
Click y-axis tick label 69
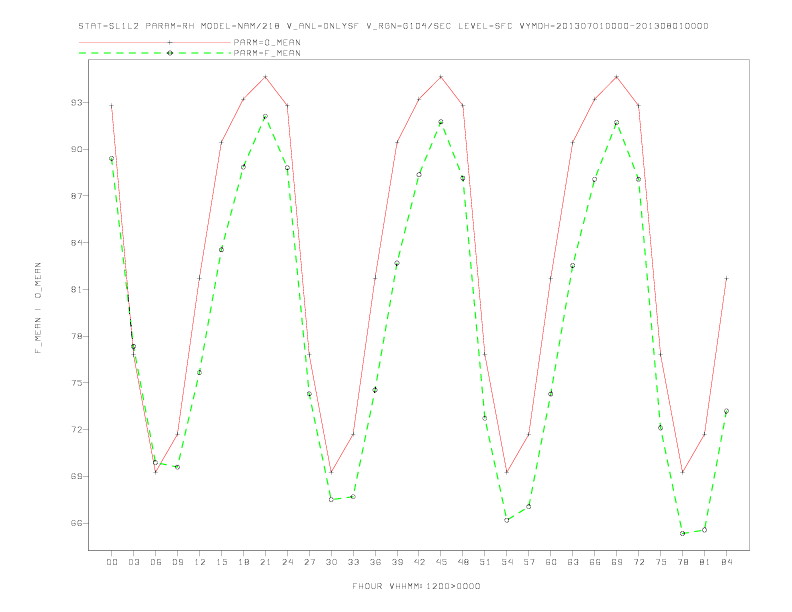76,476
